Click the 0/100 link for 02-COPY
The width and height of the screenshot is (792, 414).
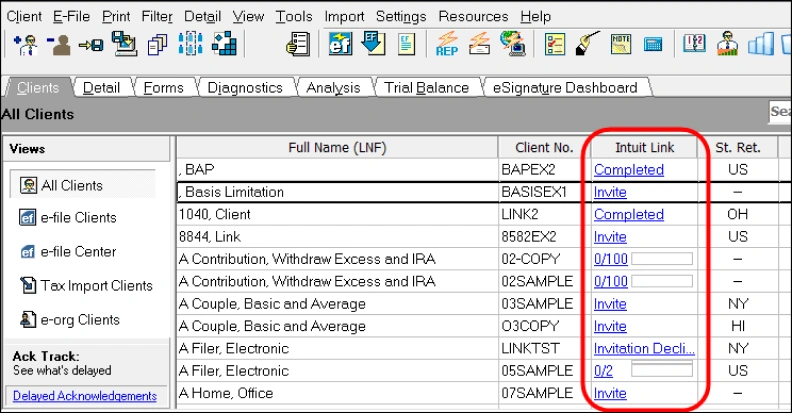611,259
